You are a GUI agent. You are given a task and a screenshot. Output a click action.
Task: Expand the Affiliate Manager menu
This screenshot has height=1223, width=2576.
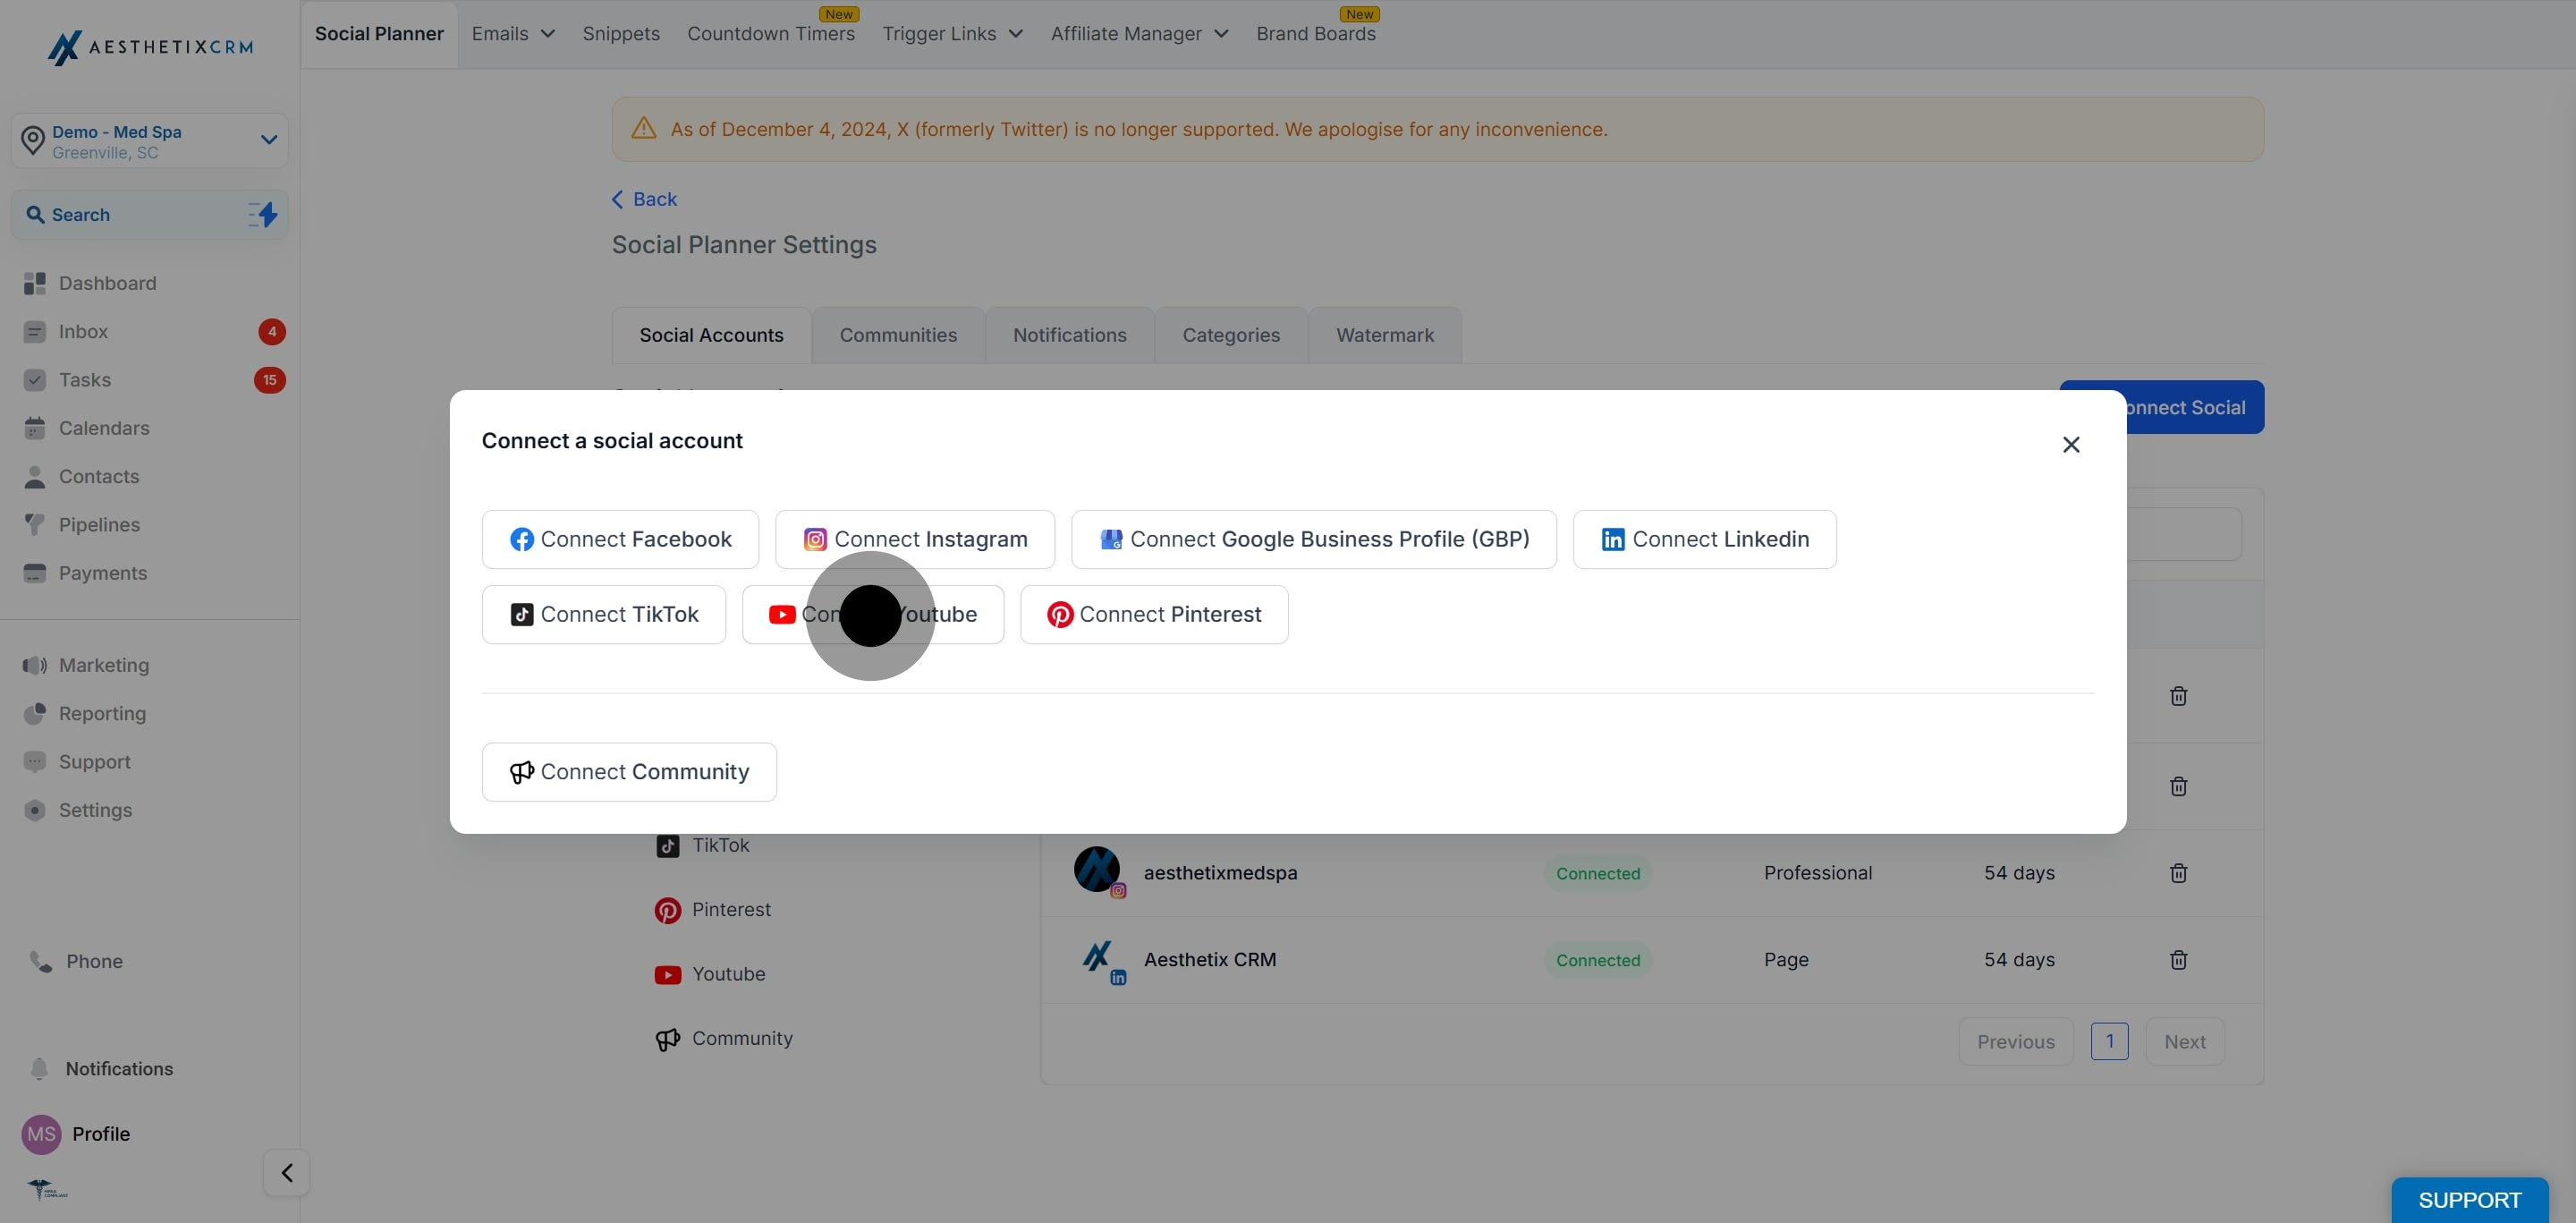click(1139, 34)
